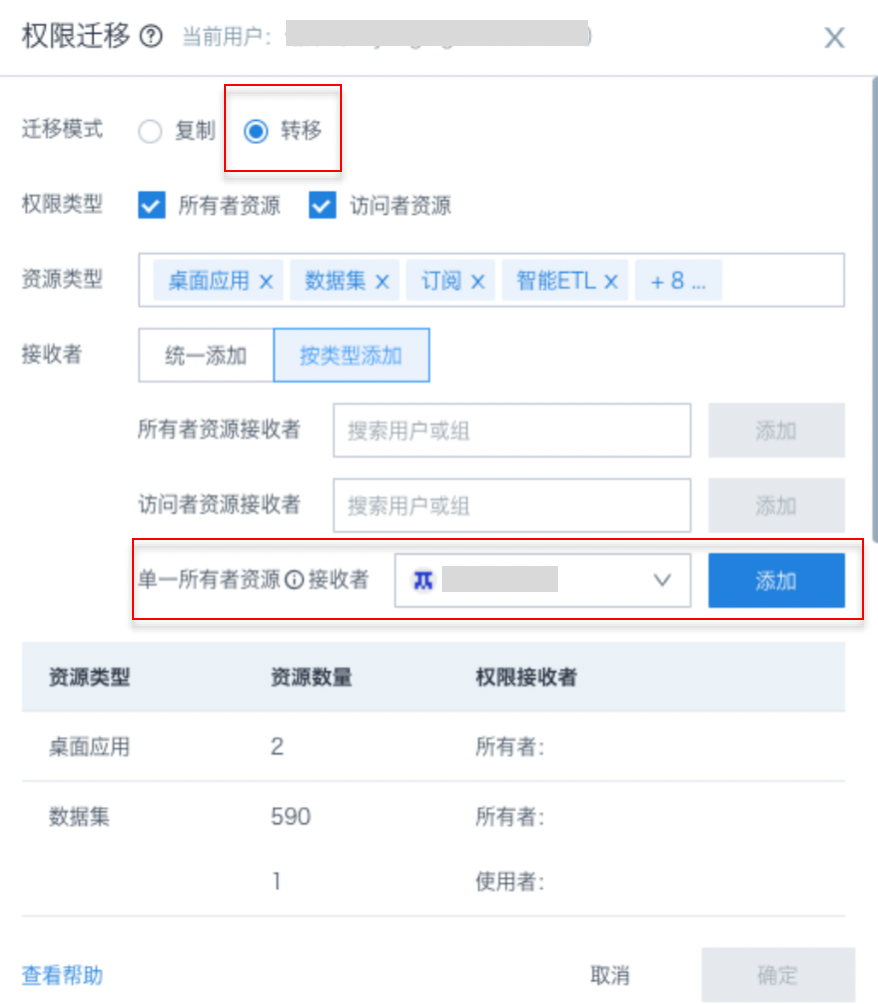Close the 权限迁移 dialog
The image size is (878, 1004).
point(834,38)
